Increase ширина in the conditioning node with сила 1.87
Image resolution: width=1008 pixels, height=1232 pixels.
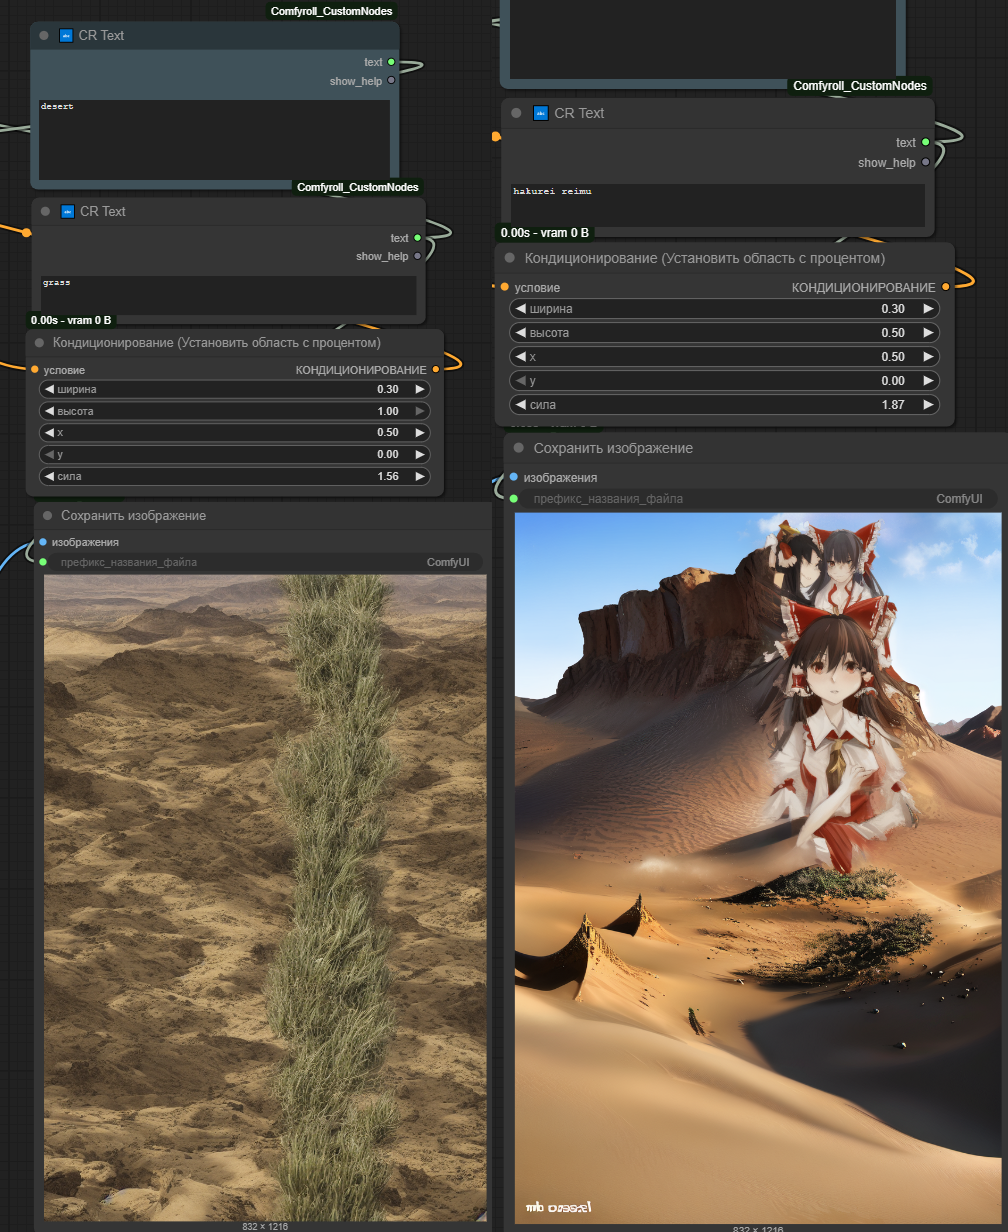[x=929, y=309]
